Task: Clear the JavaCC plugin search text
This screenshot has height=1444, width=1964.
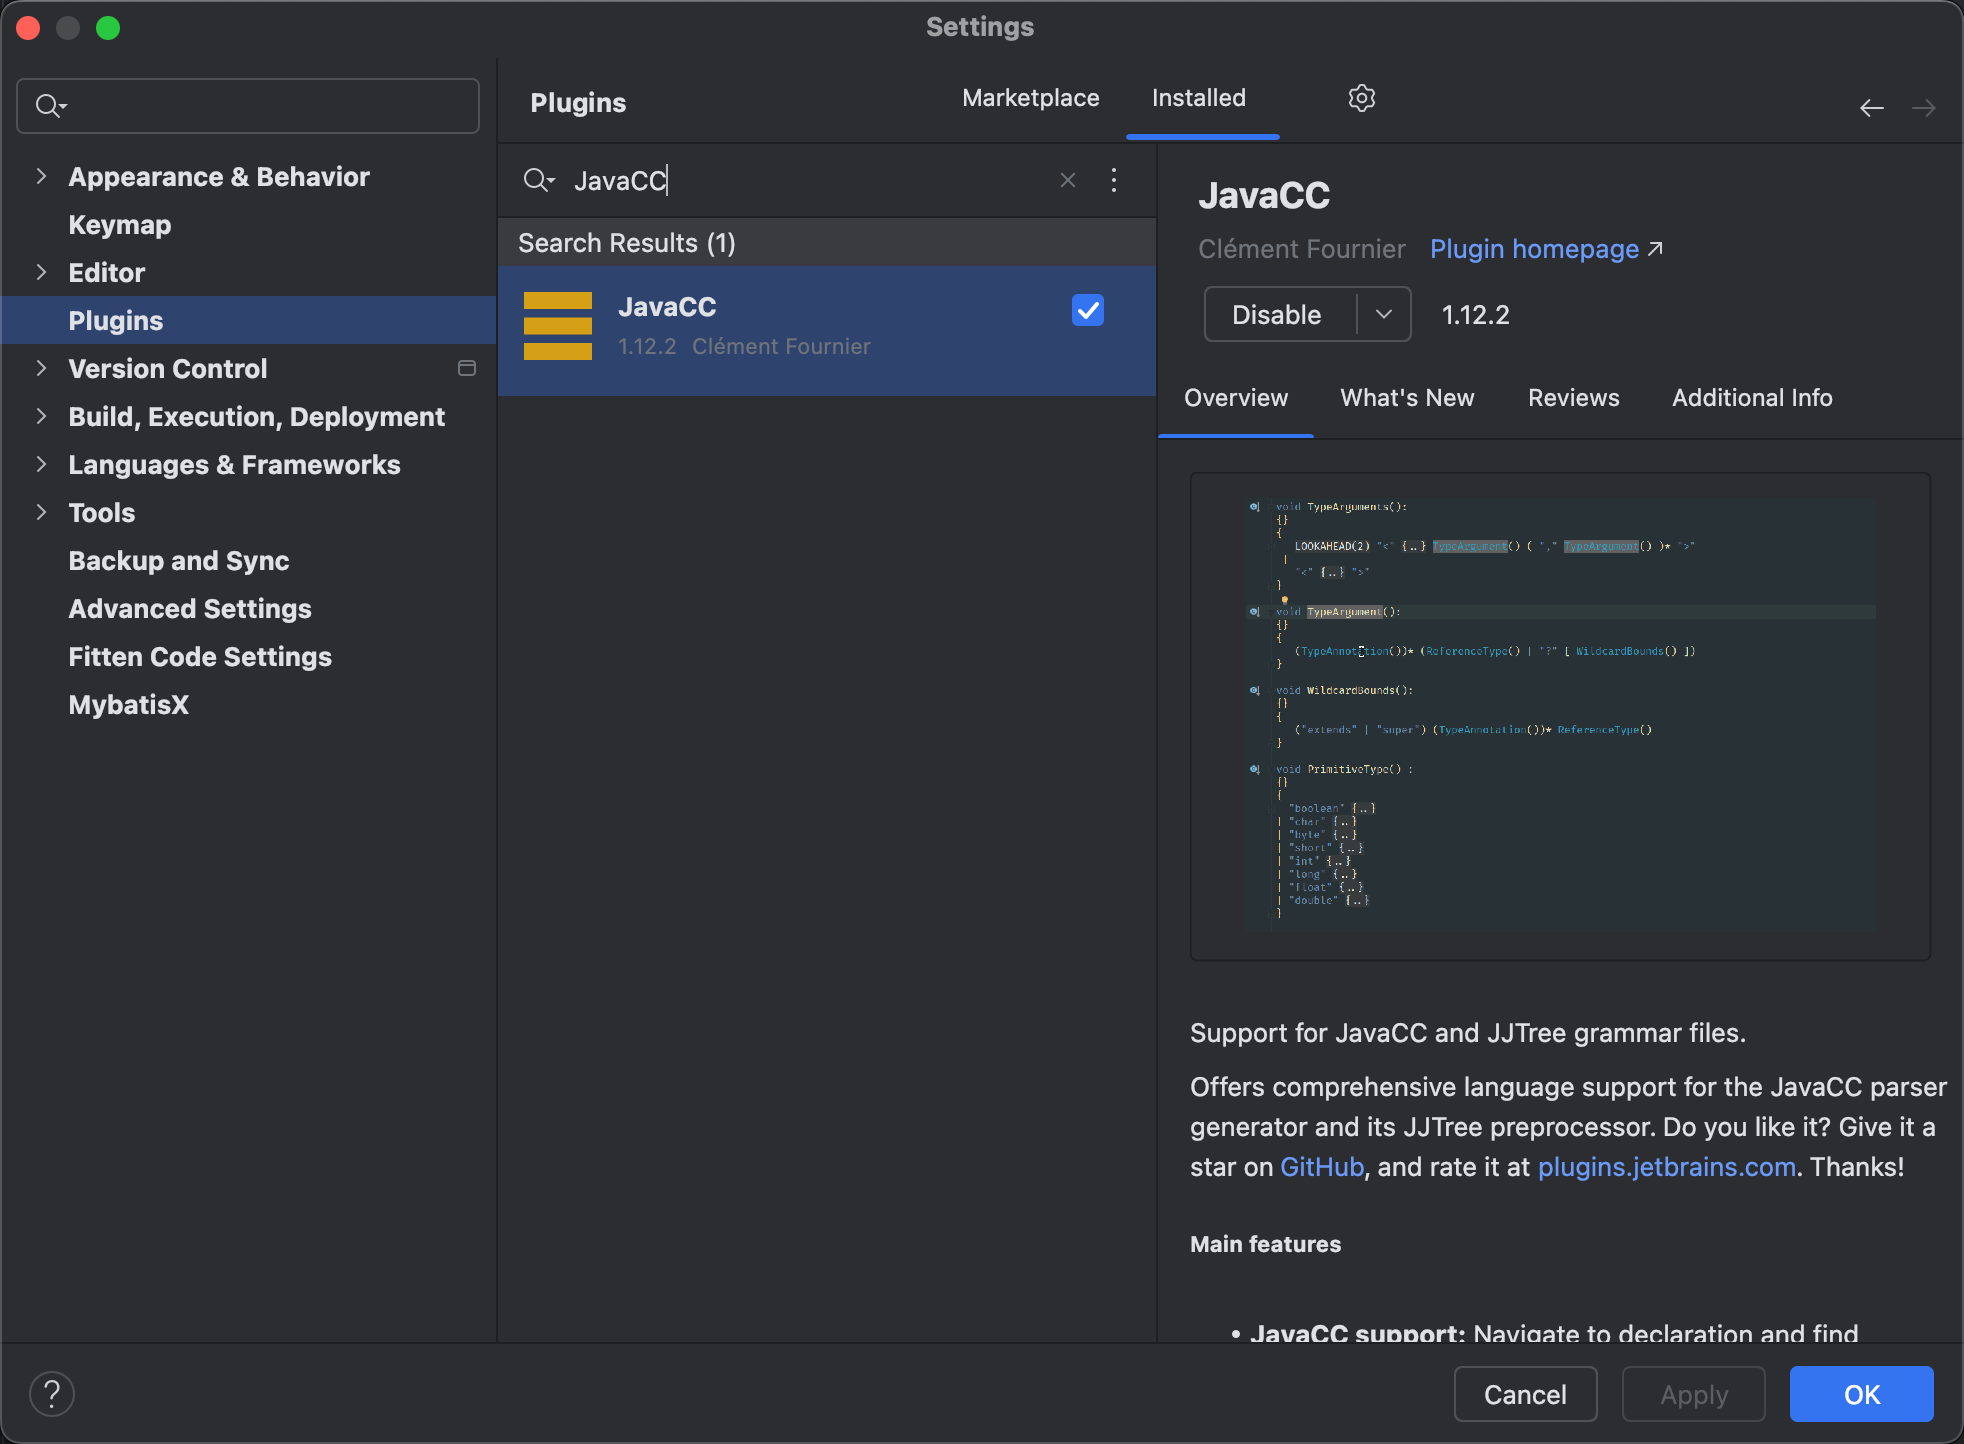Action: pos(1068,180)
